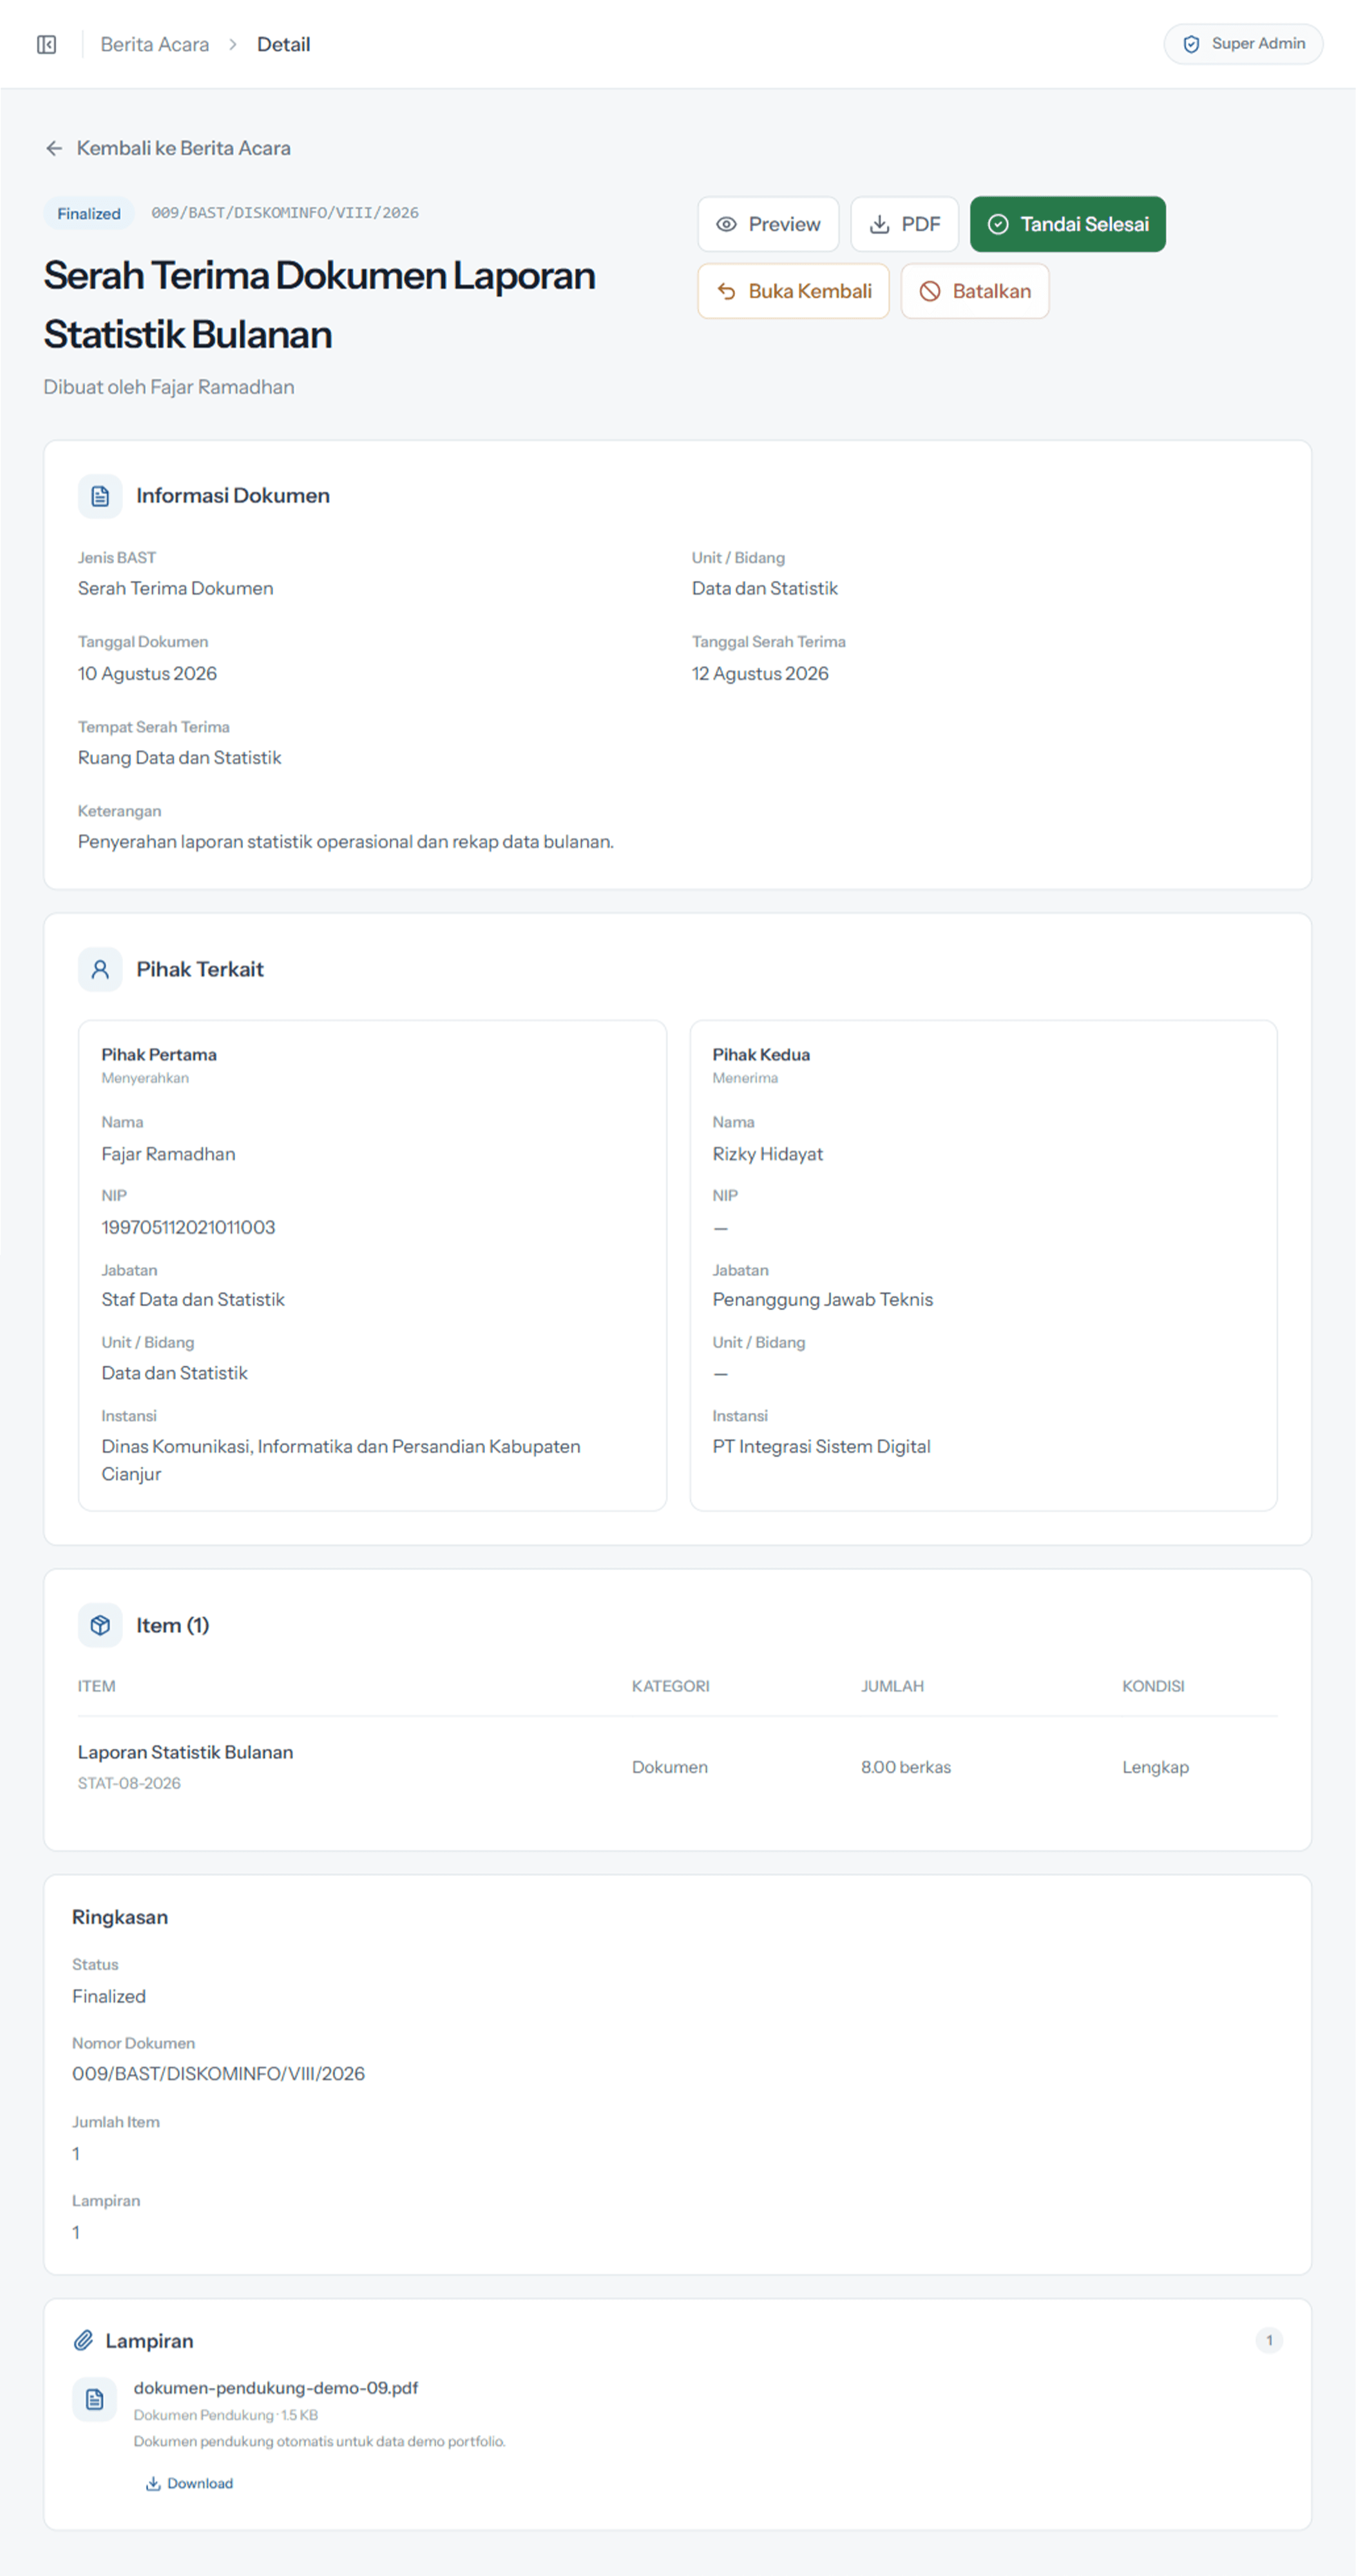
Task: Select PT Integrasi Sistem Digital text
Action: (821, 1446)
